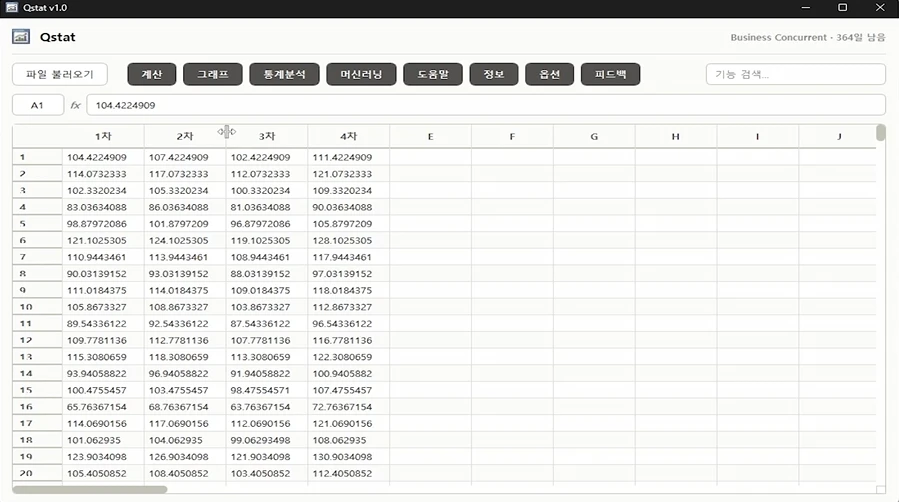Click the fx formula icon
Viewport: 899px width, 502px height.
(75, 105)
